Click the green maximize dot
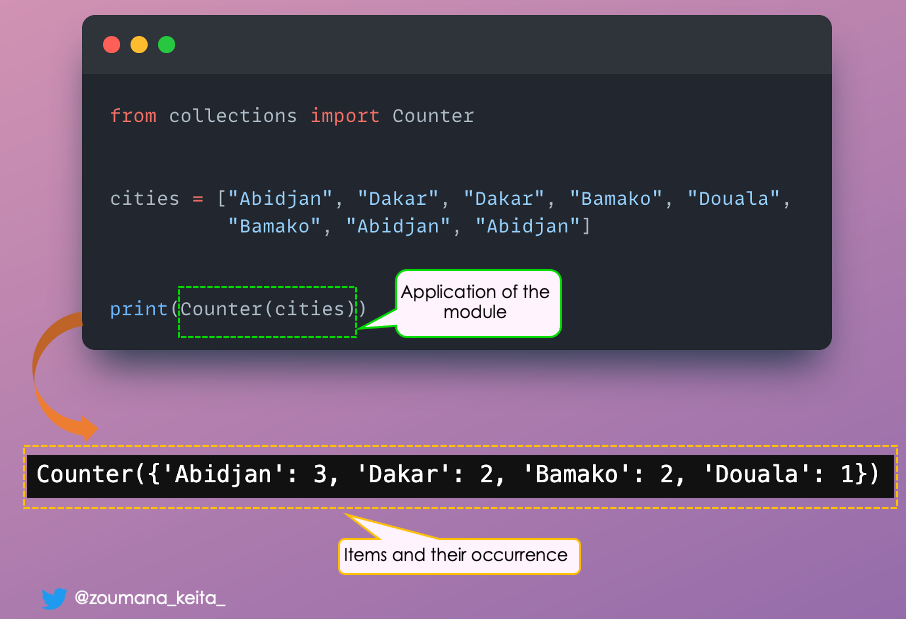Viewport: 906px width, 619px height. click(166, 45)
